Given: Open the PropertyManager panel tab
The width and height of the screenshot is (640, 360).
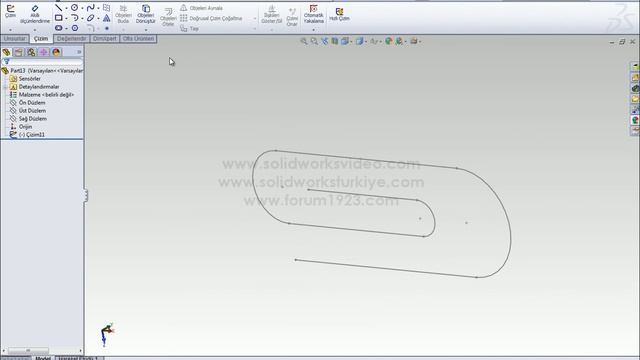Looking at the screenshot, I should point(19,52).
